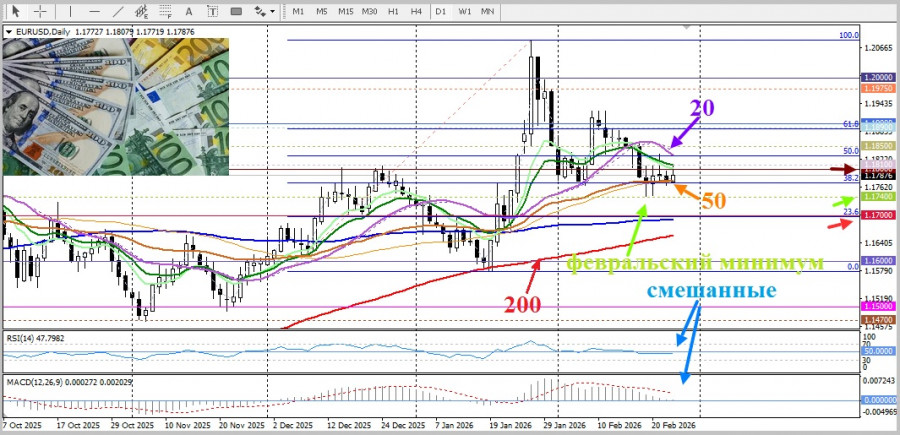Select the Fibonacci retracement tool
900x435 pixels.
165,11
